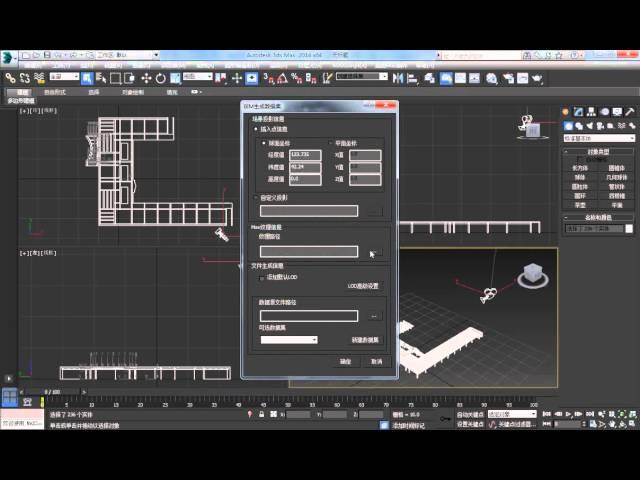
Task: Open the Standard Primitives category dropdown
Action: coord(599,138)
